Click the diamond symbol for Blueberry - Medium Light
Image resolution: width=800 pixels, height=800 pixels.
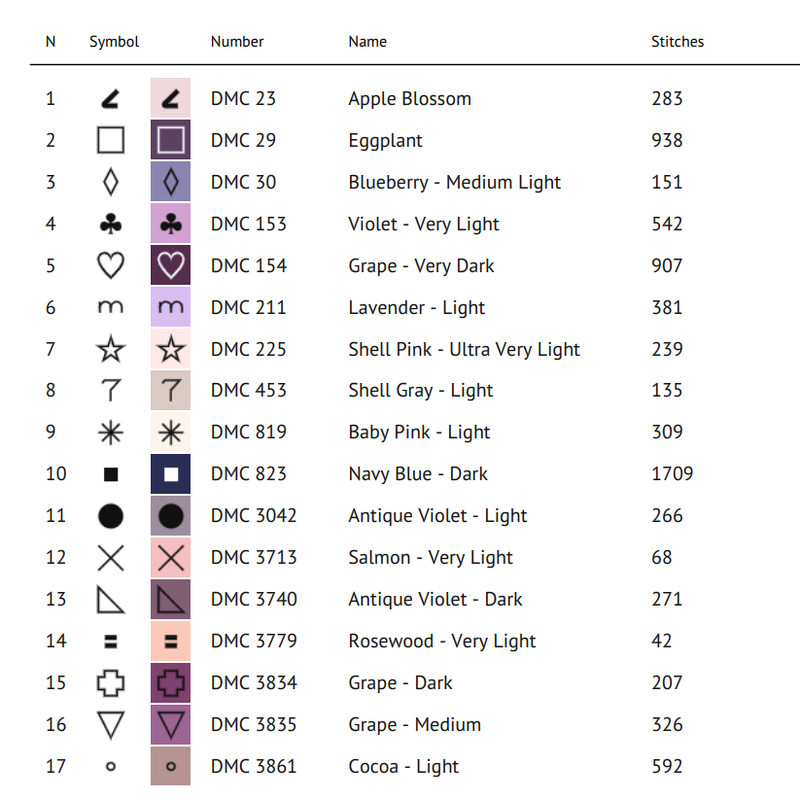[111, 182]
